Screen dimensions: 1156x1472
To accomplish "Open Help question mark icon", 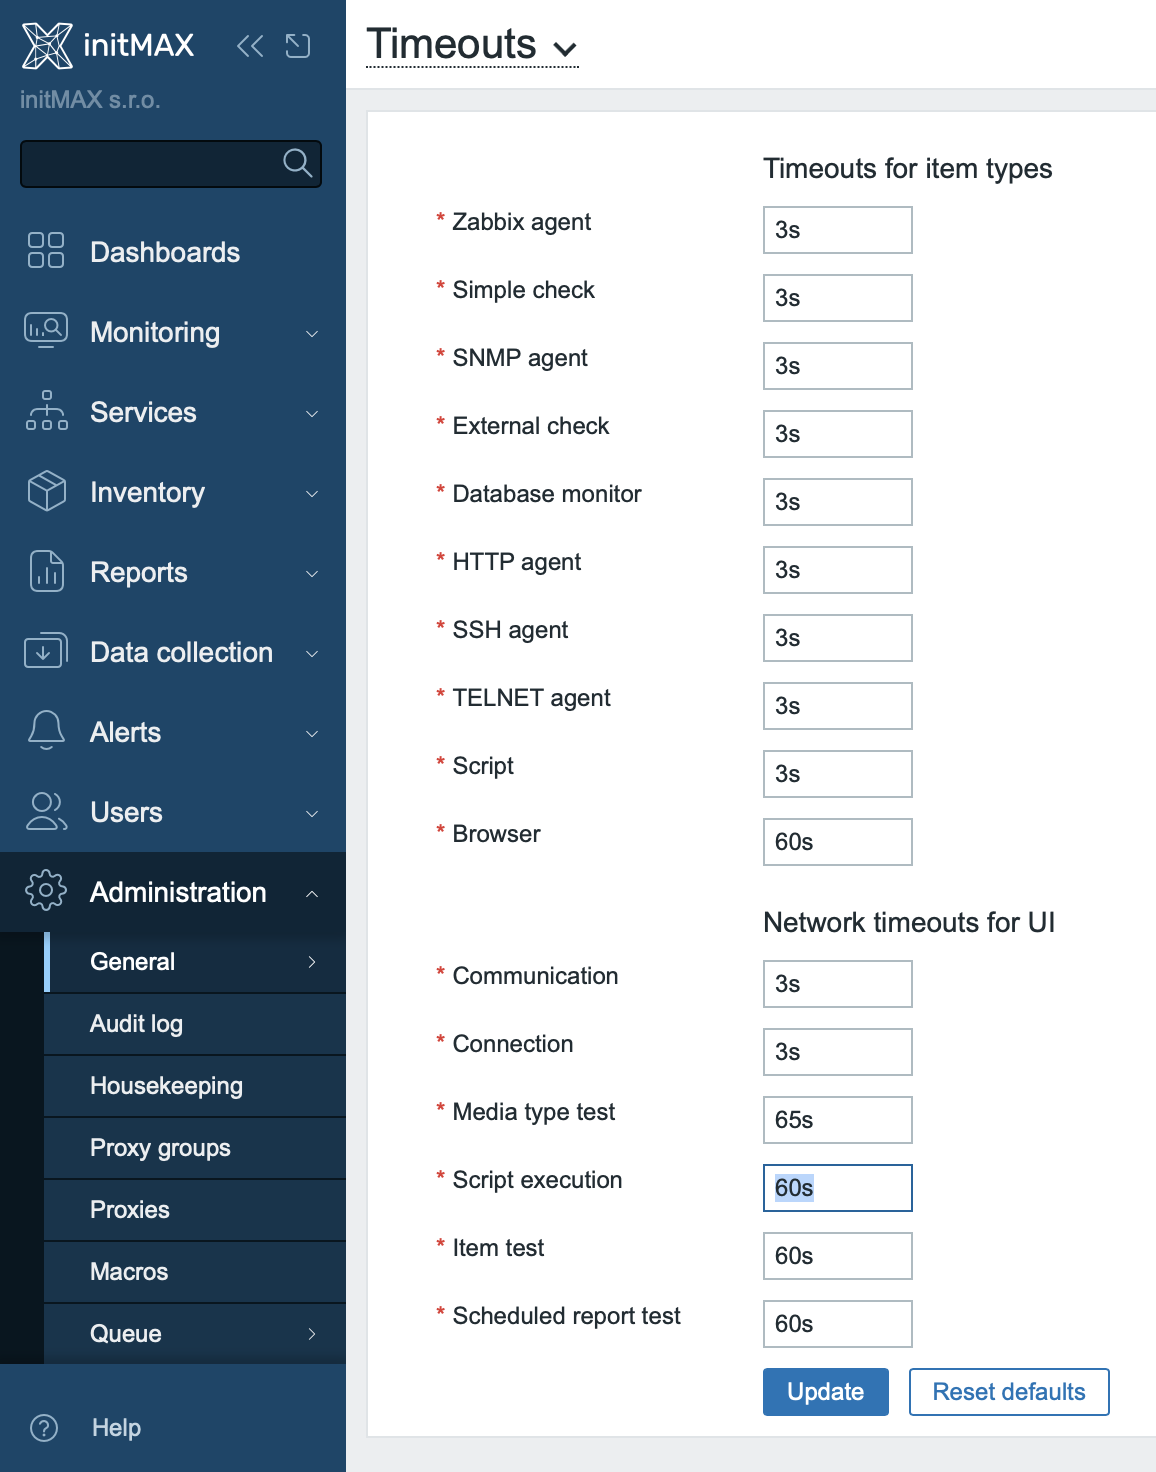I will tap(44, 1427).
